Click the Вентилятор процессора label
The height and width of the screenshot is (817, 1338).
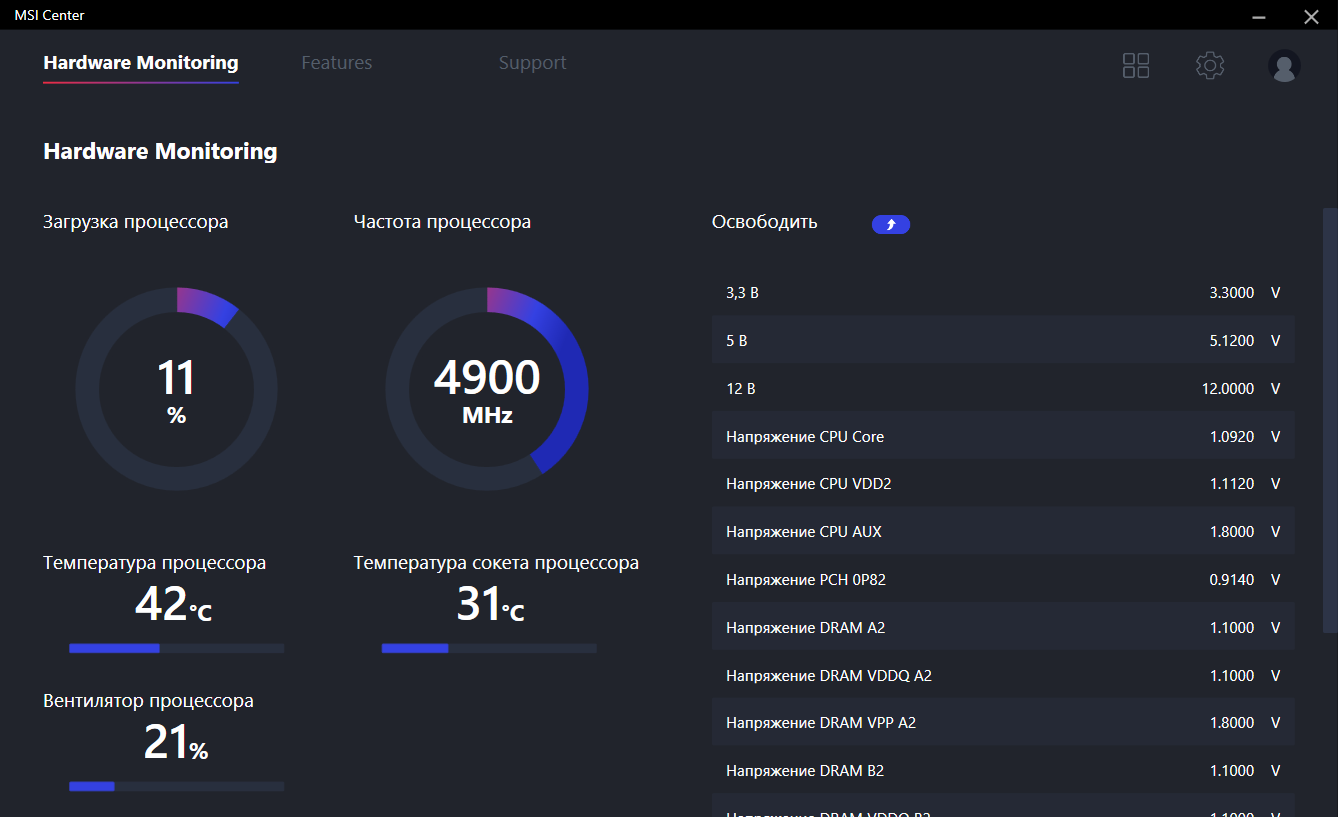click(x=148, y=701)
